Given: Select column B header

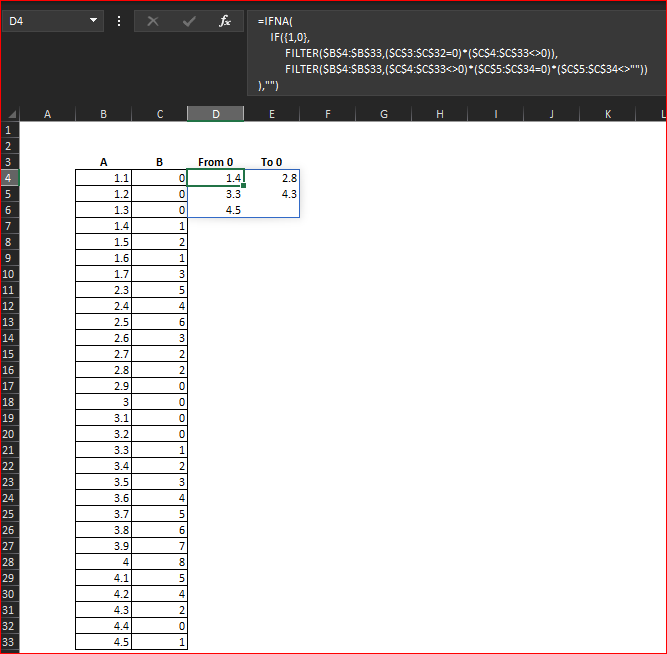Looking at the screenshot, I should [103, 114].
